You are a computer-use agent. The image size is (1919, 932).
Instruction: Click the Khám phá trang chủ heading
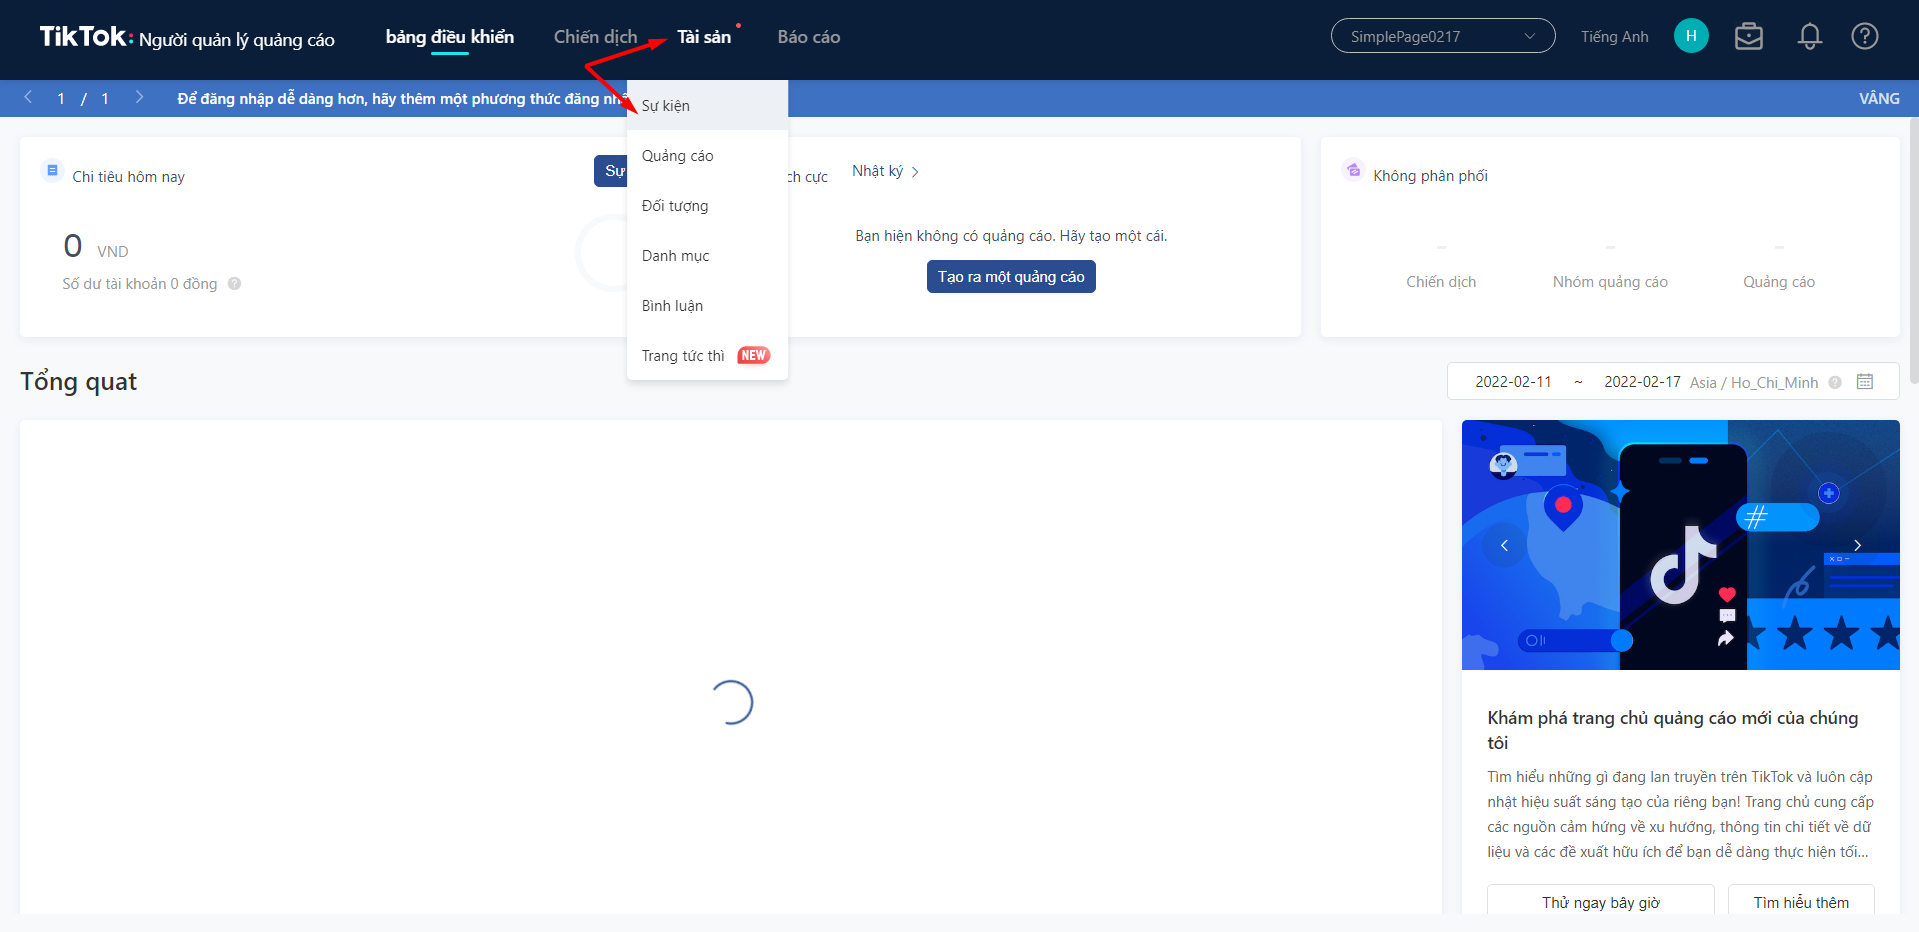[1673, 730]
